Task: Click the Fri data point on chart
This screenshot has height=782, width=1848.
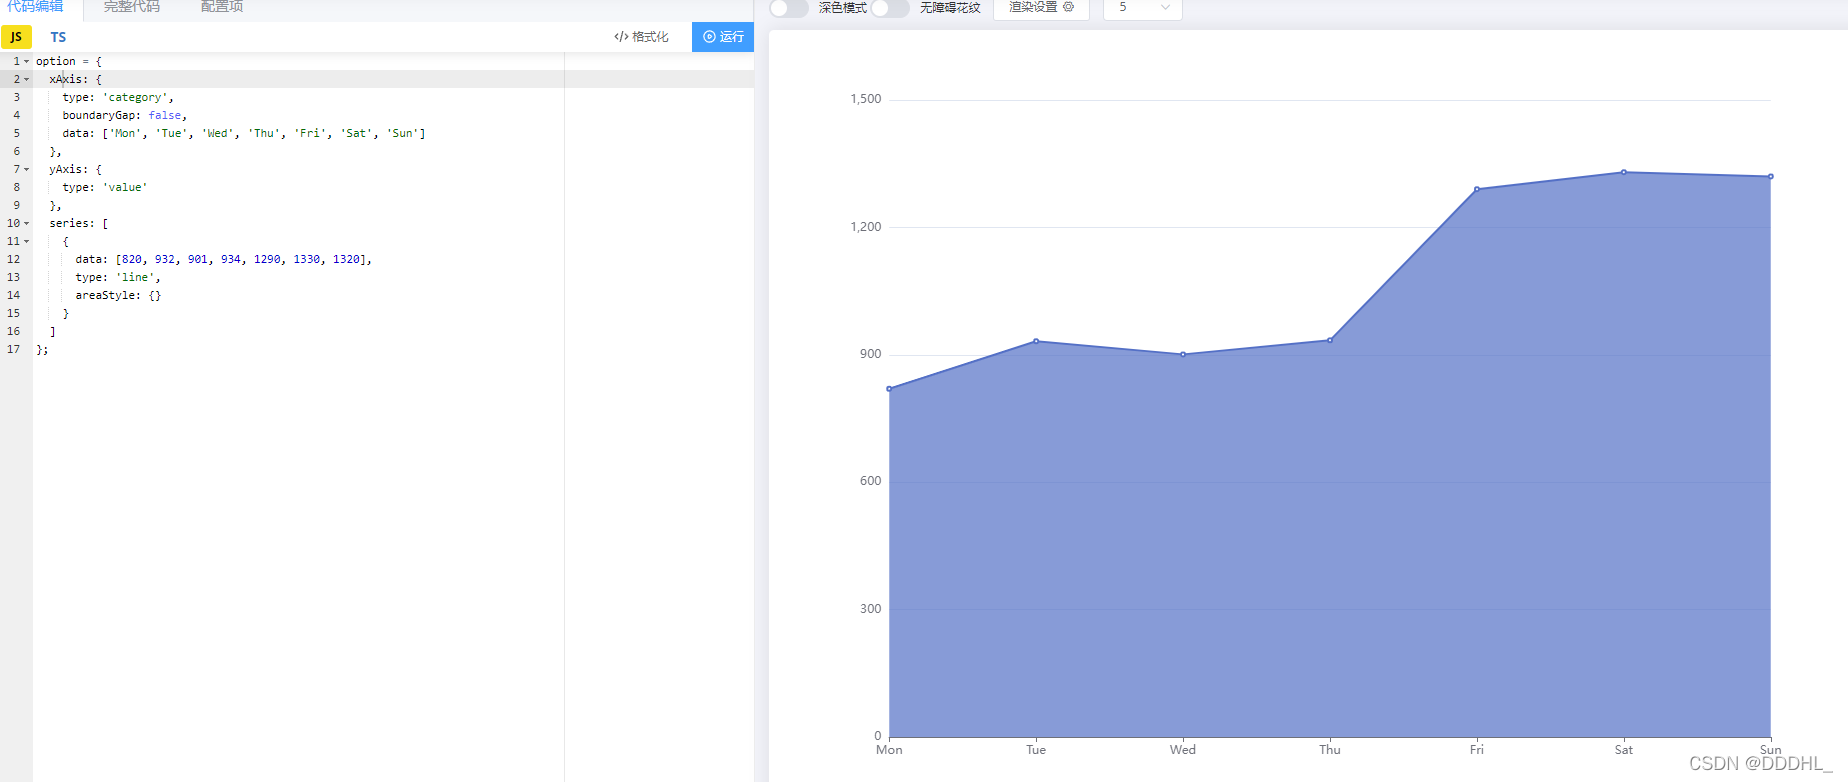Action: click(x=1477, y=189)
